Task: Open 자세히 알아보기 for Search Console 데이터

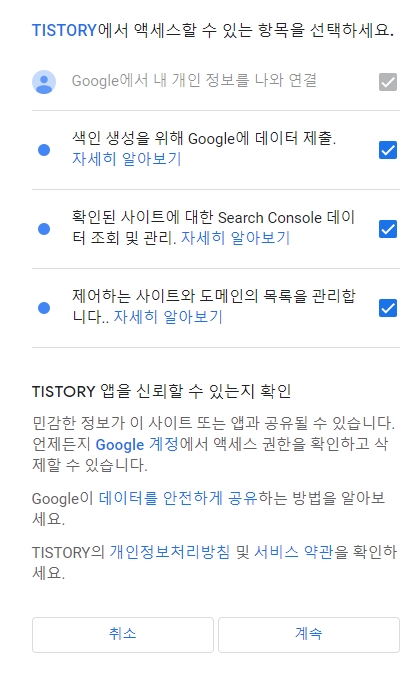Action: (x=235, y=238)
